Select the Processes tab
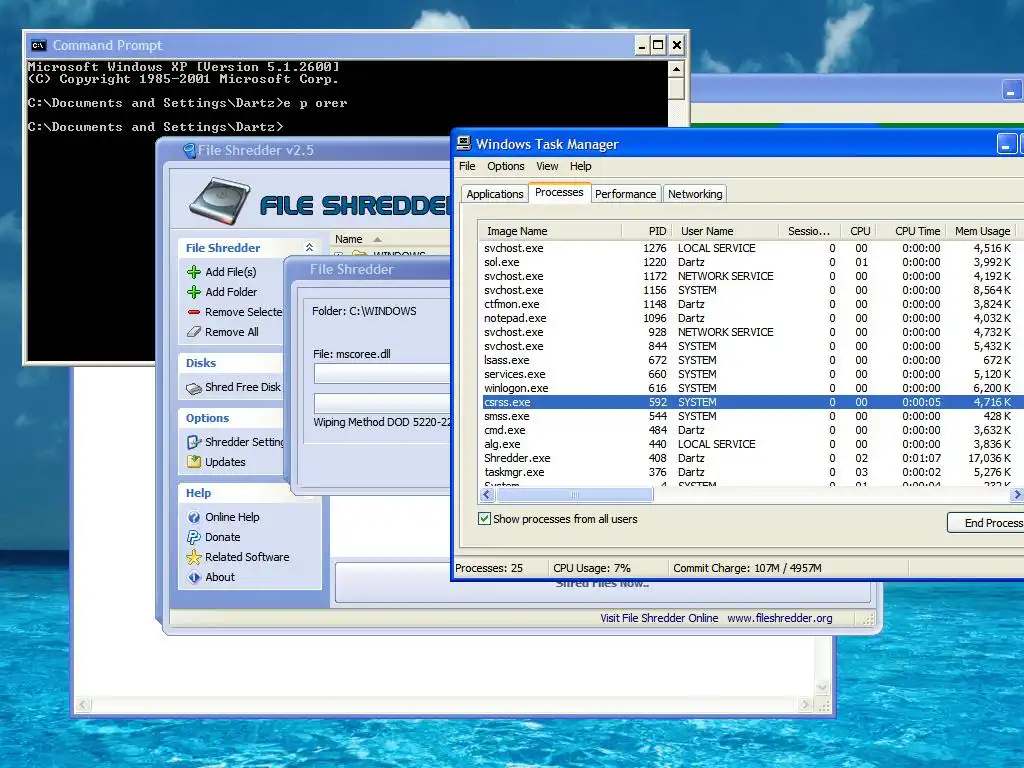Image resolution: width=1024 pixels, height=768 pixels. pyautogui.click(x=559, y=192)
